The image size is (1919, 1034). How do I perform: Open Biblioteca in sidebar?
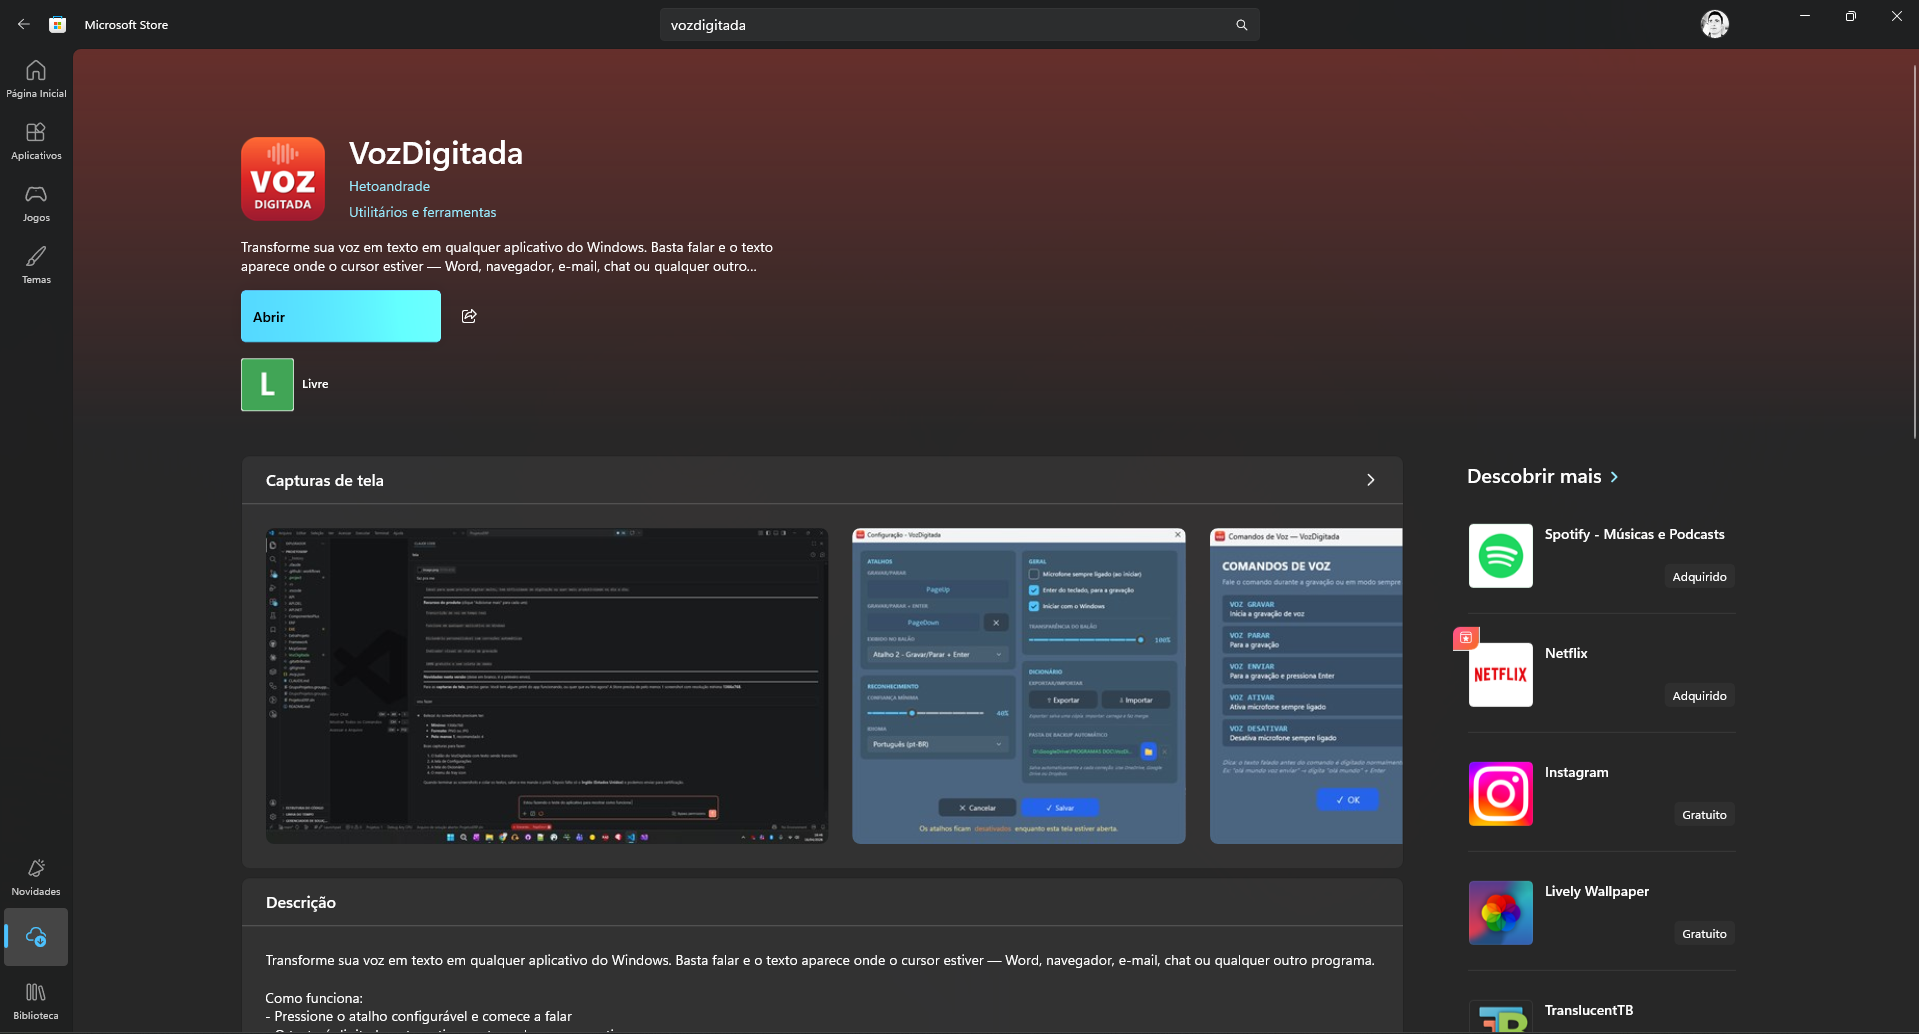click(x=36, y=1001)
